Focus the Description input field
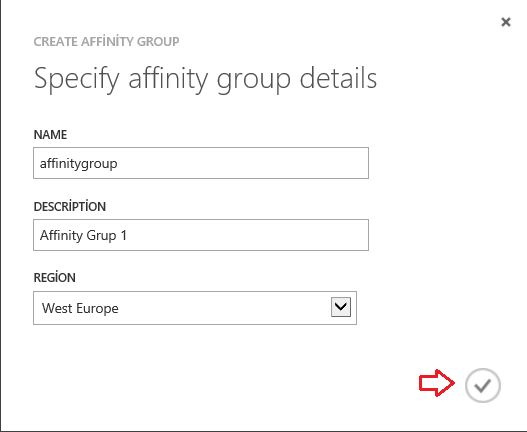This screenshot has height=432, width=527. pyautogui.click(x=201, y=235)
